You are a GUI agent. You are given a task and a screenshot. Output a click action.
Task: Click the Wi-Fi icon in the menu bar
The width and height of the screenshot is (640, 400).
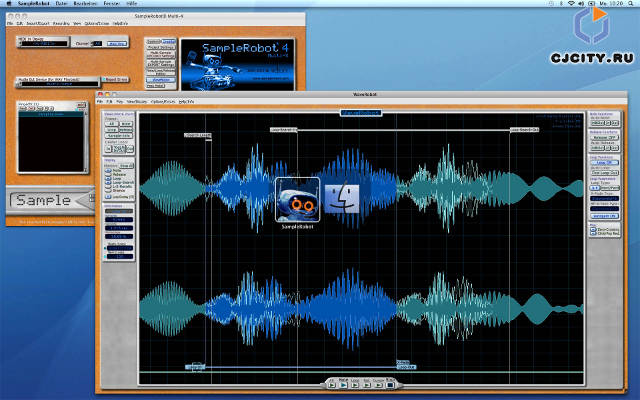[x=571, y=3]
